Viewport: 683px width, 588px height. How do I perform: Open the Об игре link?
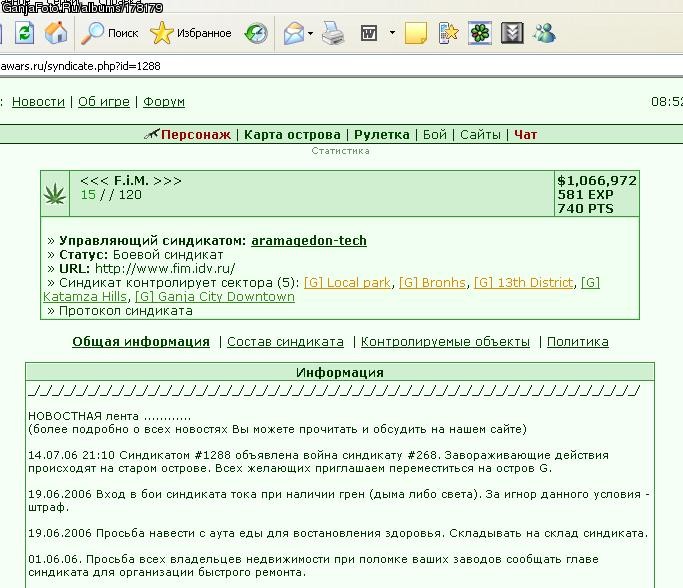104,102
